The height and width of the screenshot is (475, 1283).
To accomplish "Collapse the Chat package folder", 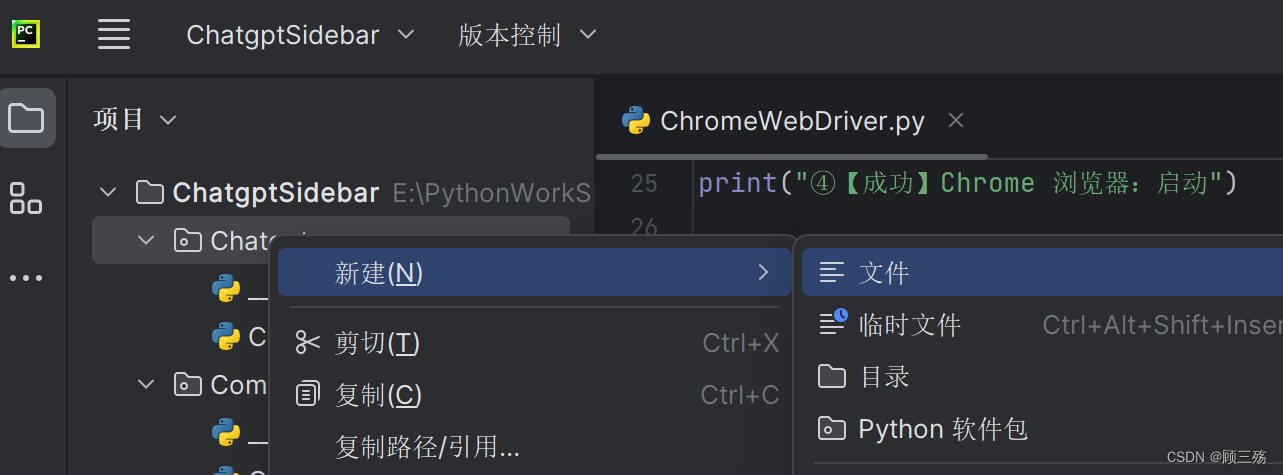I will coord(147,241).
